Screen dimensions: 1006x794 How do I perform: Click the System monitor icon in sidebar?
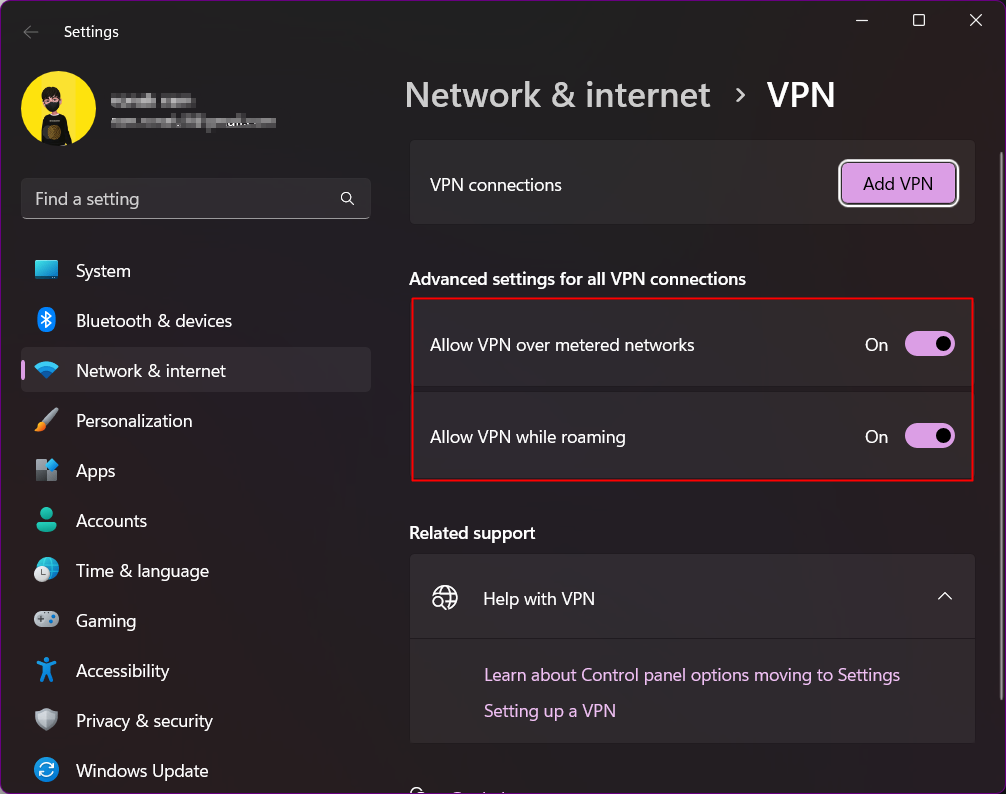[x=46, y=270]
